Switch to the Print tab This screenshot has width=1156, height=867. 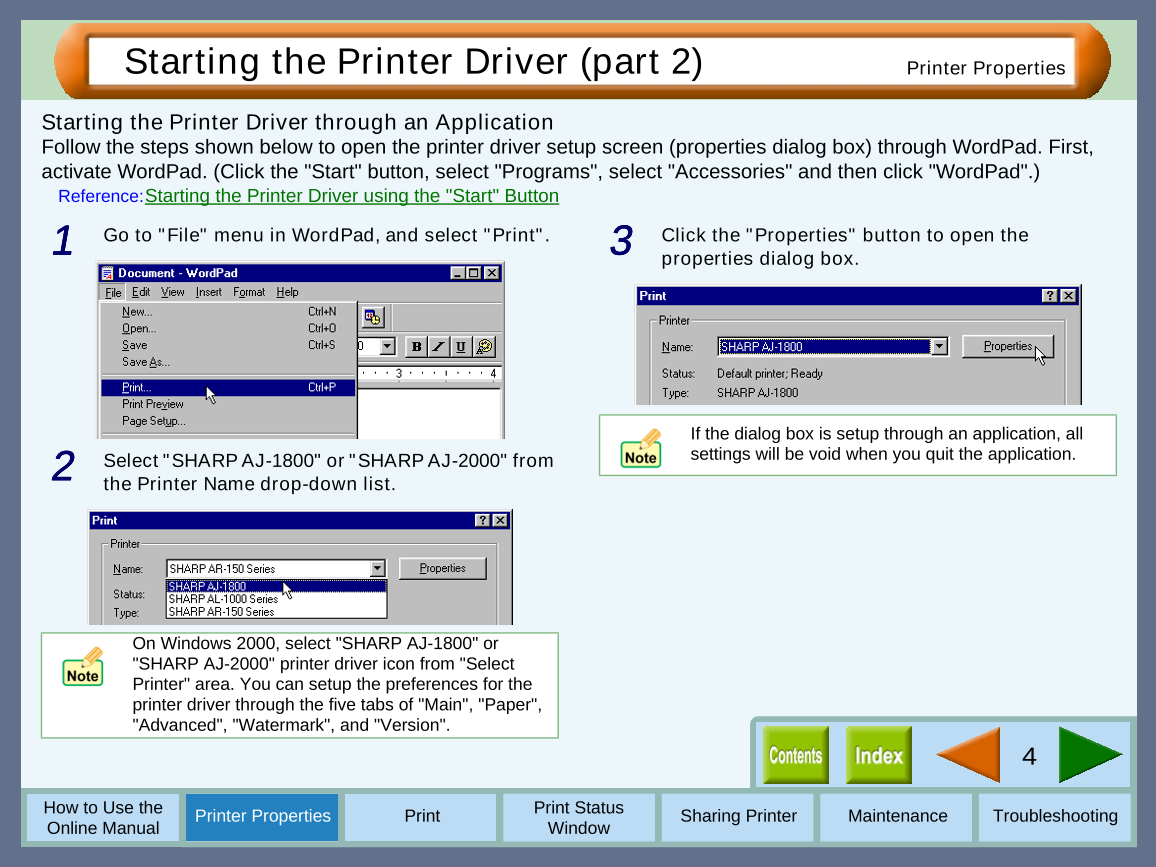pyautogui.click(x=422, y=817)
